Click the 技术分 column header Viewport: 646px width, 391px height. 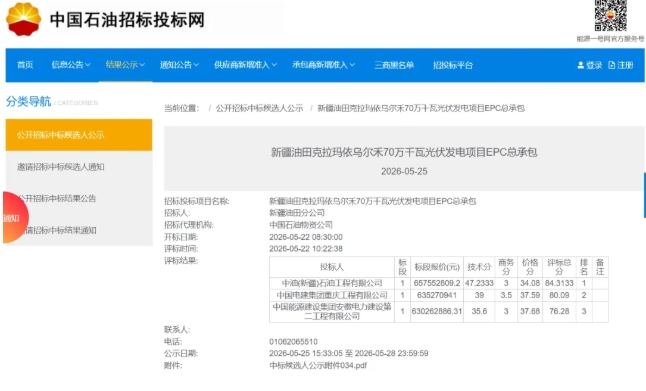tap(479, 267)
